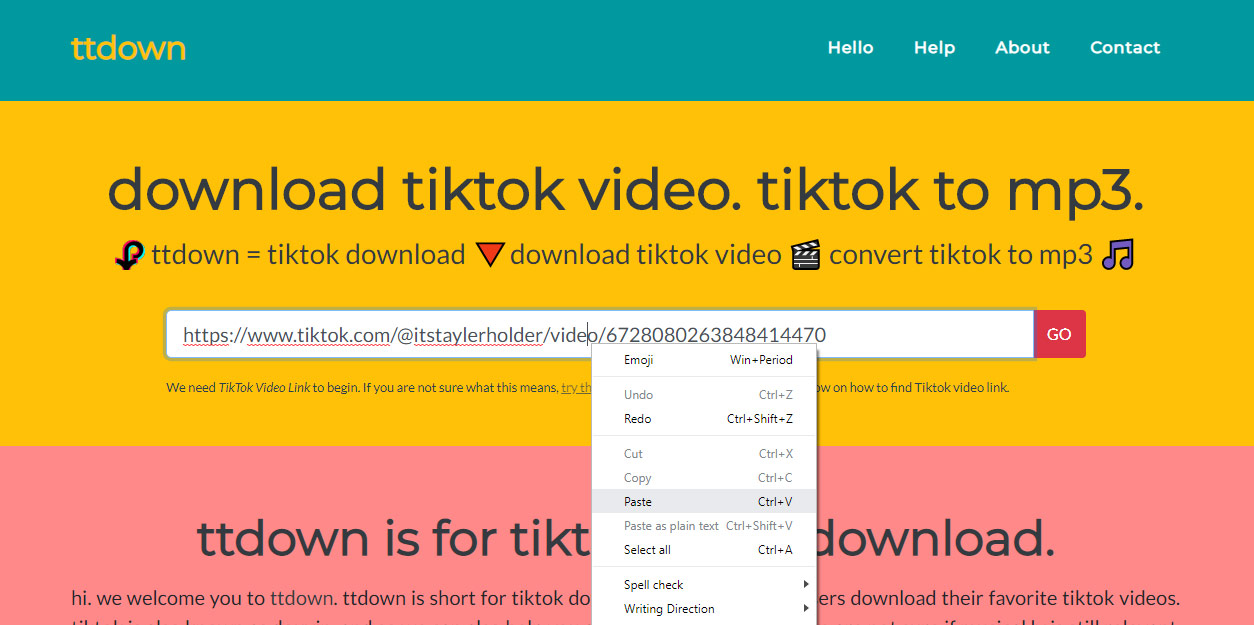Click the clapperboard emoji icon

(x=805, y=256)
